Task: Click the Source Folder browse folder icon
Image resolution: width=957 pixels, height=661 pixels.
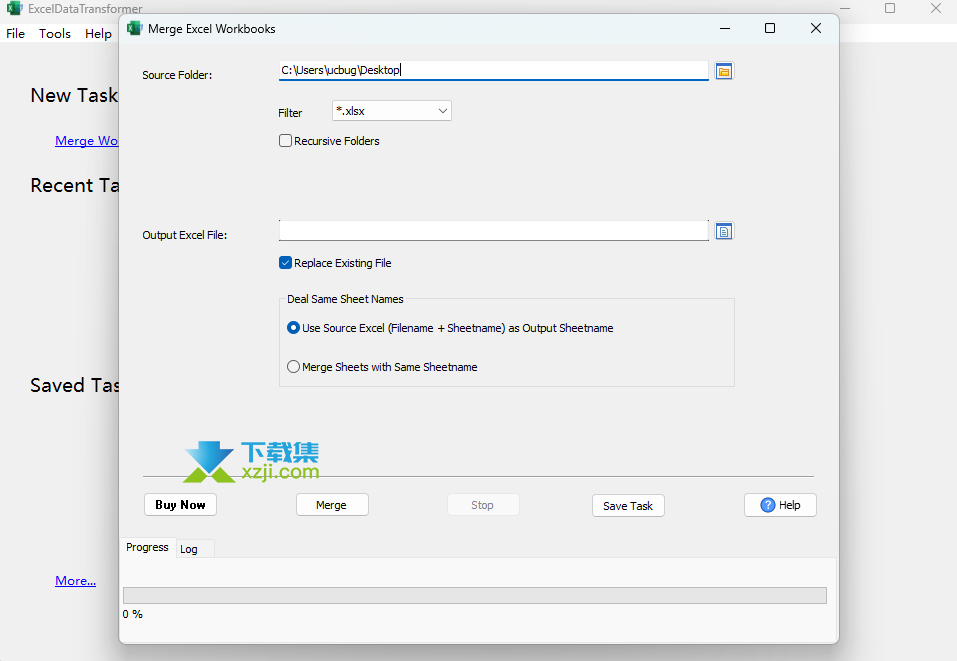Action: [x=724, y=71]
